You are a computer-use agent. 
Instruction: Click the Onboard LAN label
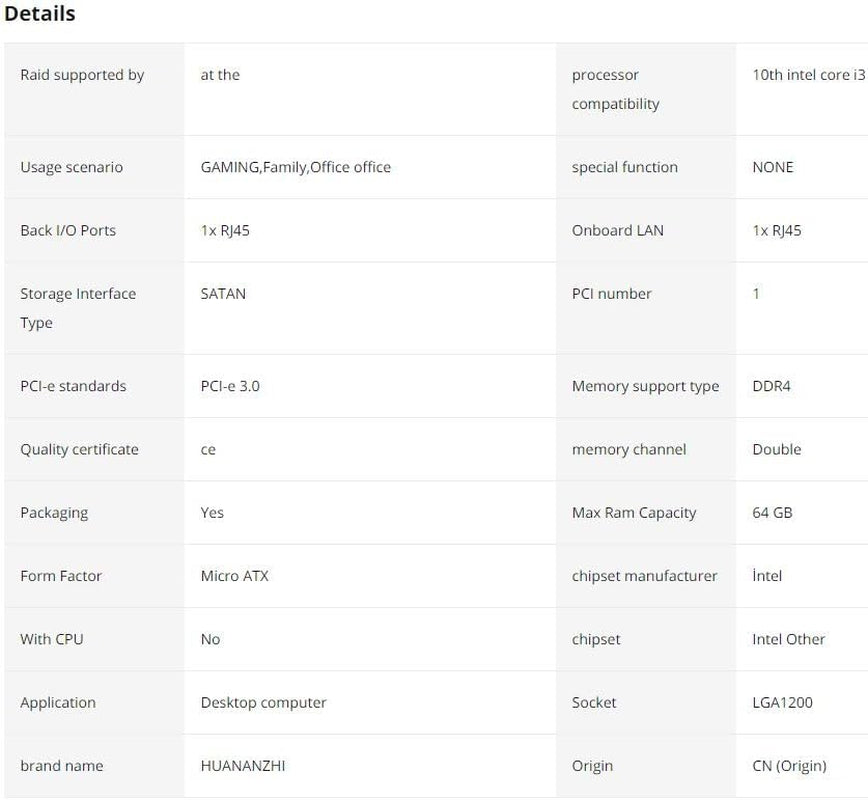tap(617, 230)
